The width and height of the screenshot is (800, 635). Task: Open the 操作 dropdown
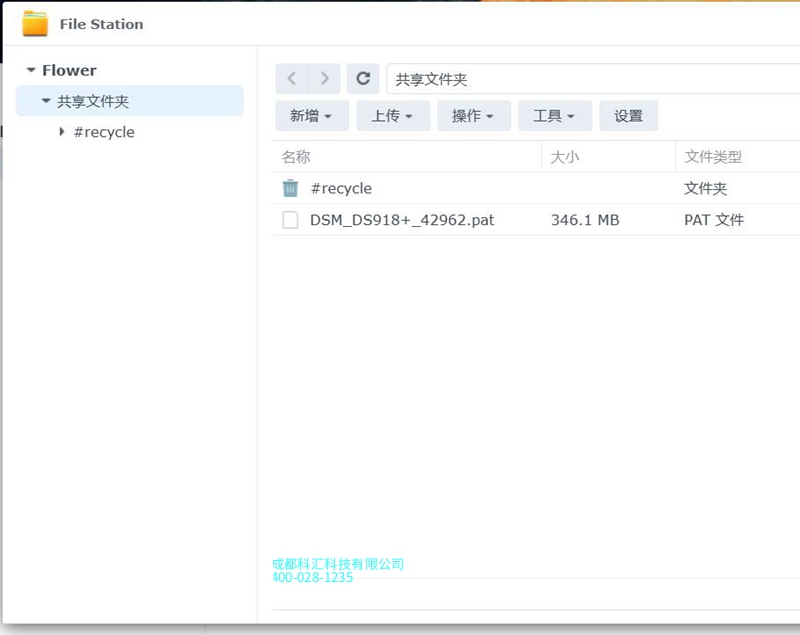473,116
